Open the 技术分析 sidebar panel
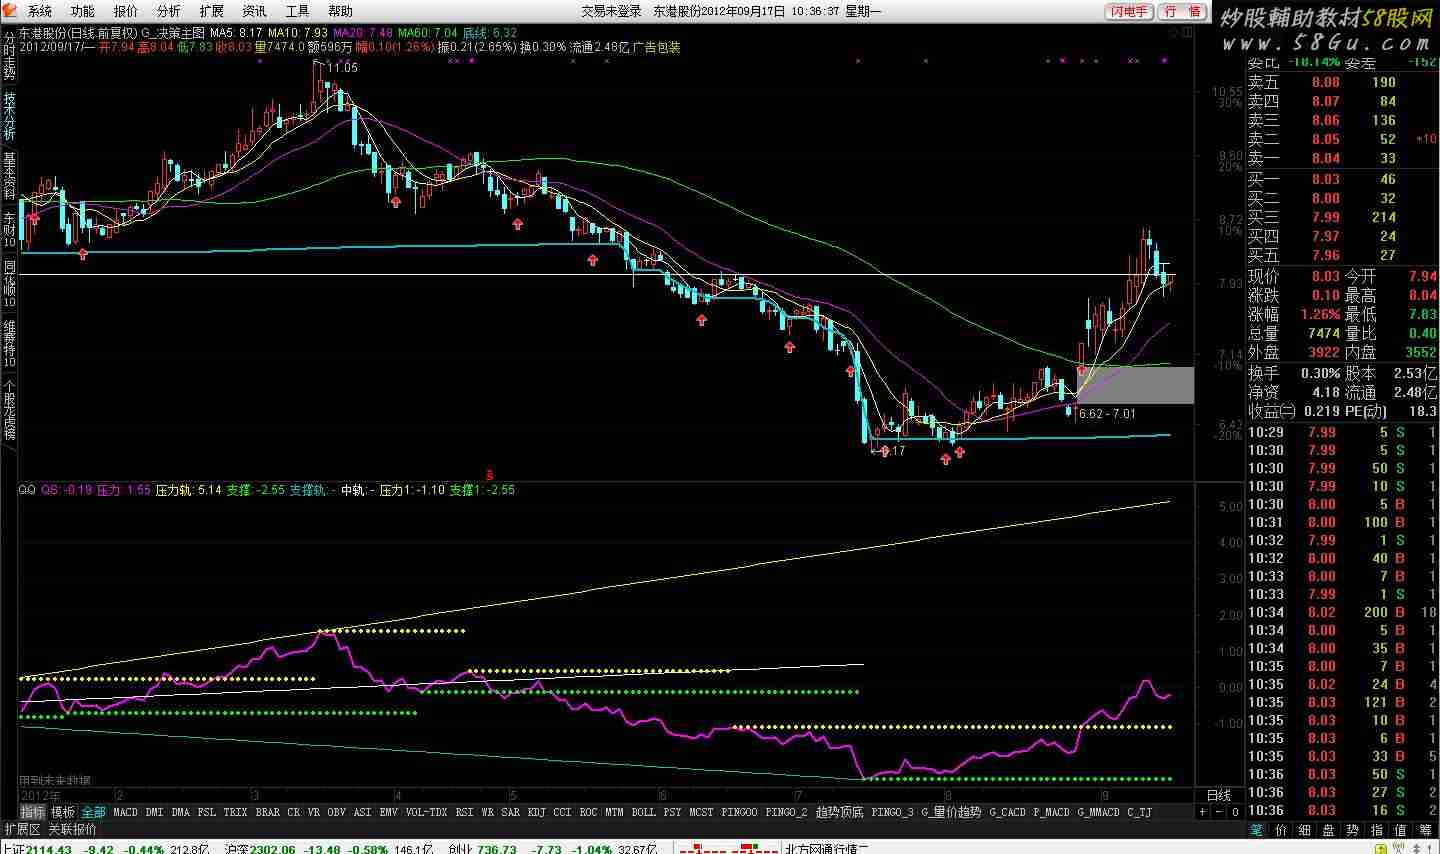 pos(9,116)
